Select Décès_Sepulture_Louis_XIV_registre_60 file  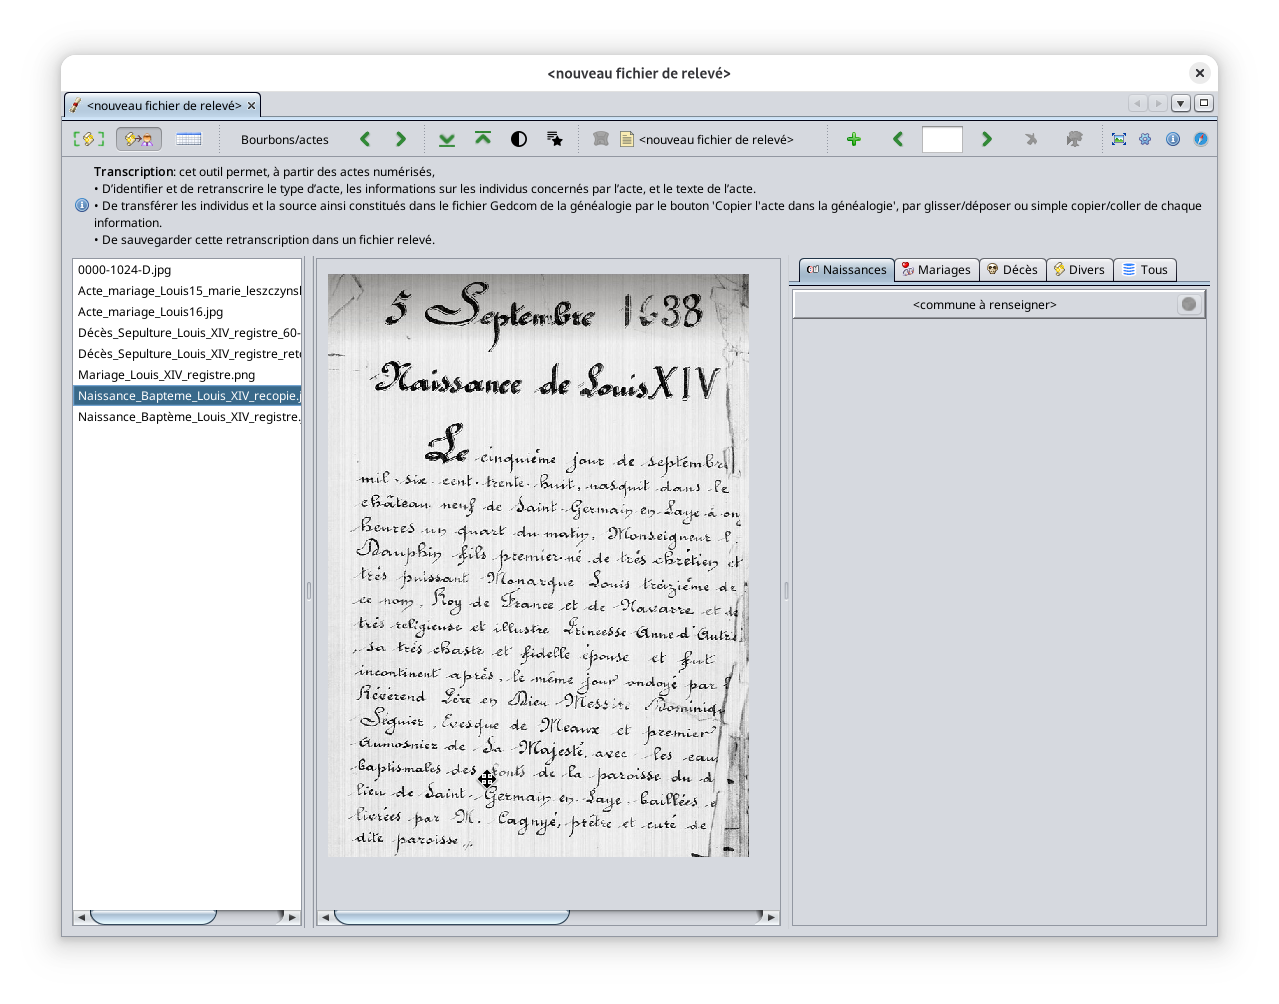tap(187, 333)
